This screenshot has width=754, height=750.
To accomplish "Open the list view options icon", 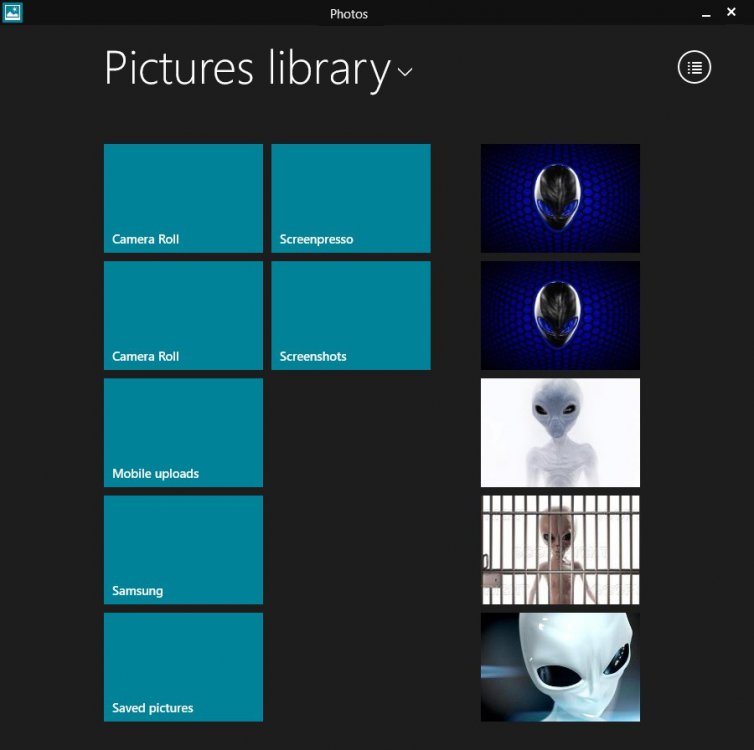I will click(x=694, y=68).
